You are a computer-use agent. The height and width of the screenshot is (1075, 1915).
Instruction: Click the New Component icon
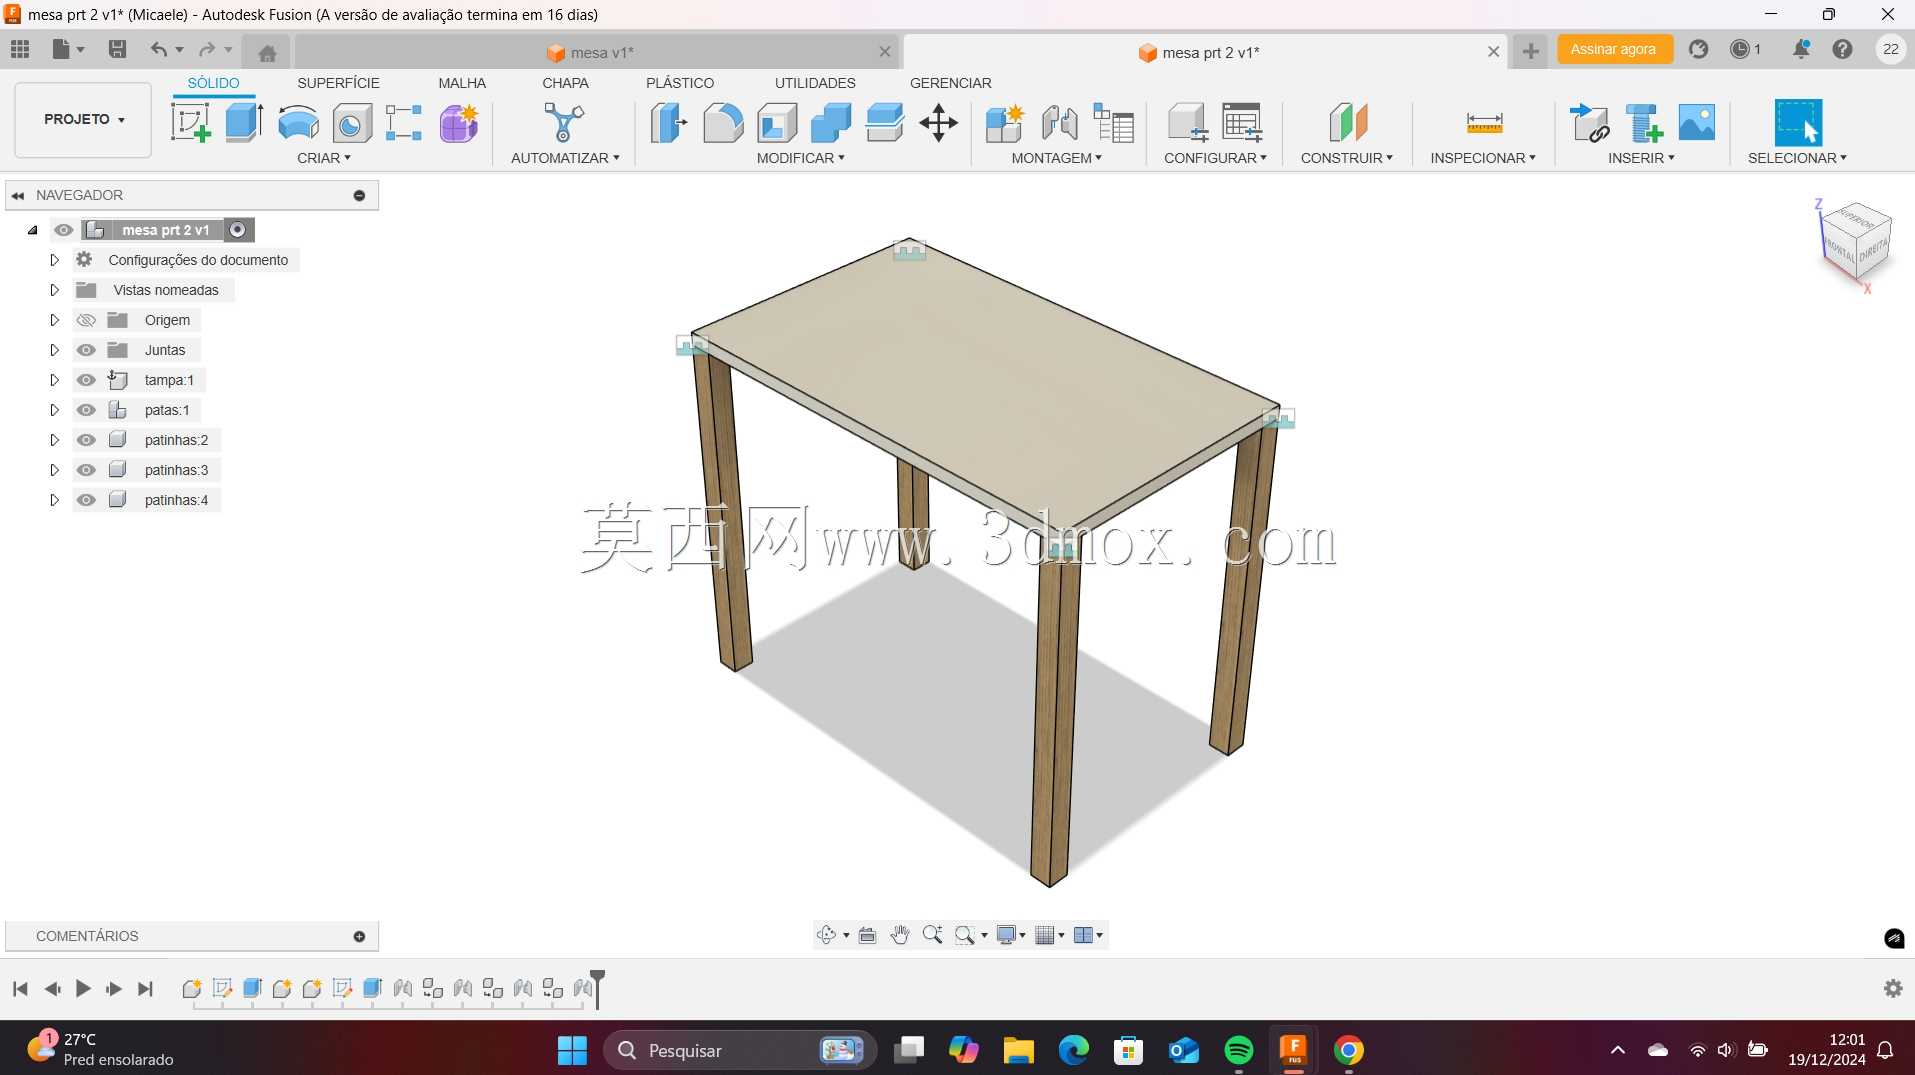(1004, 123)
